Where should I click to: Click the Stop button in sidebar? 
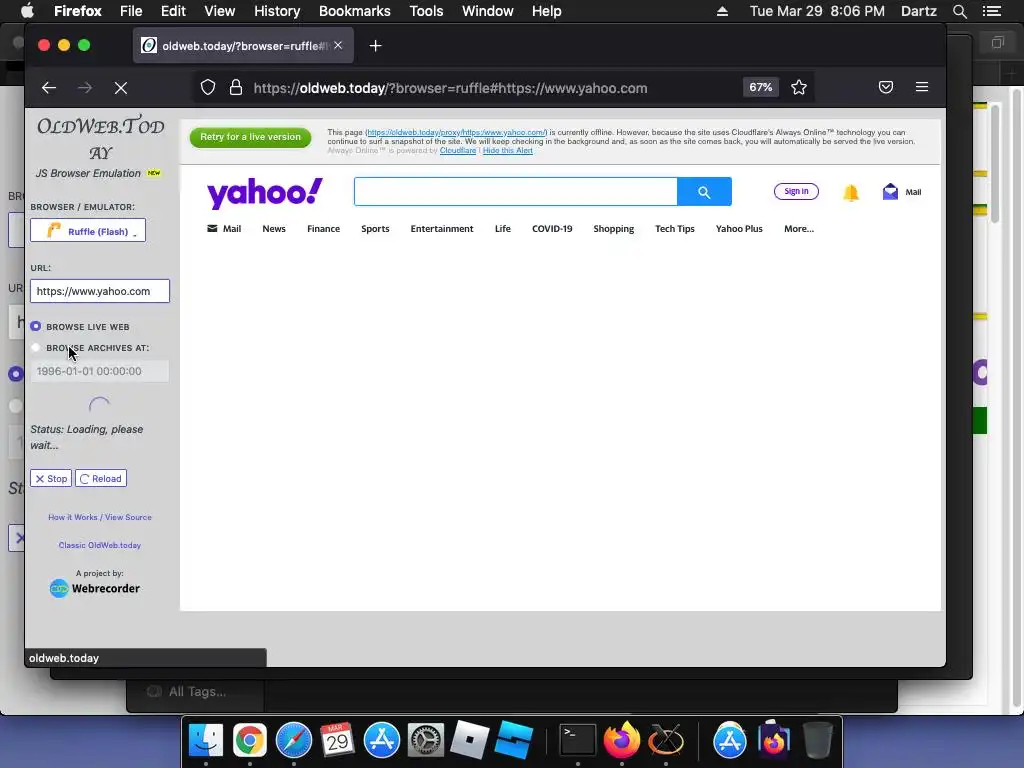51,479
